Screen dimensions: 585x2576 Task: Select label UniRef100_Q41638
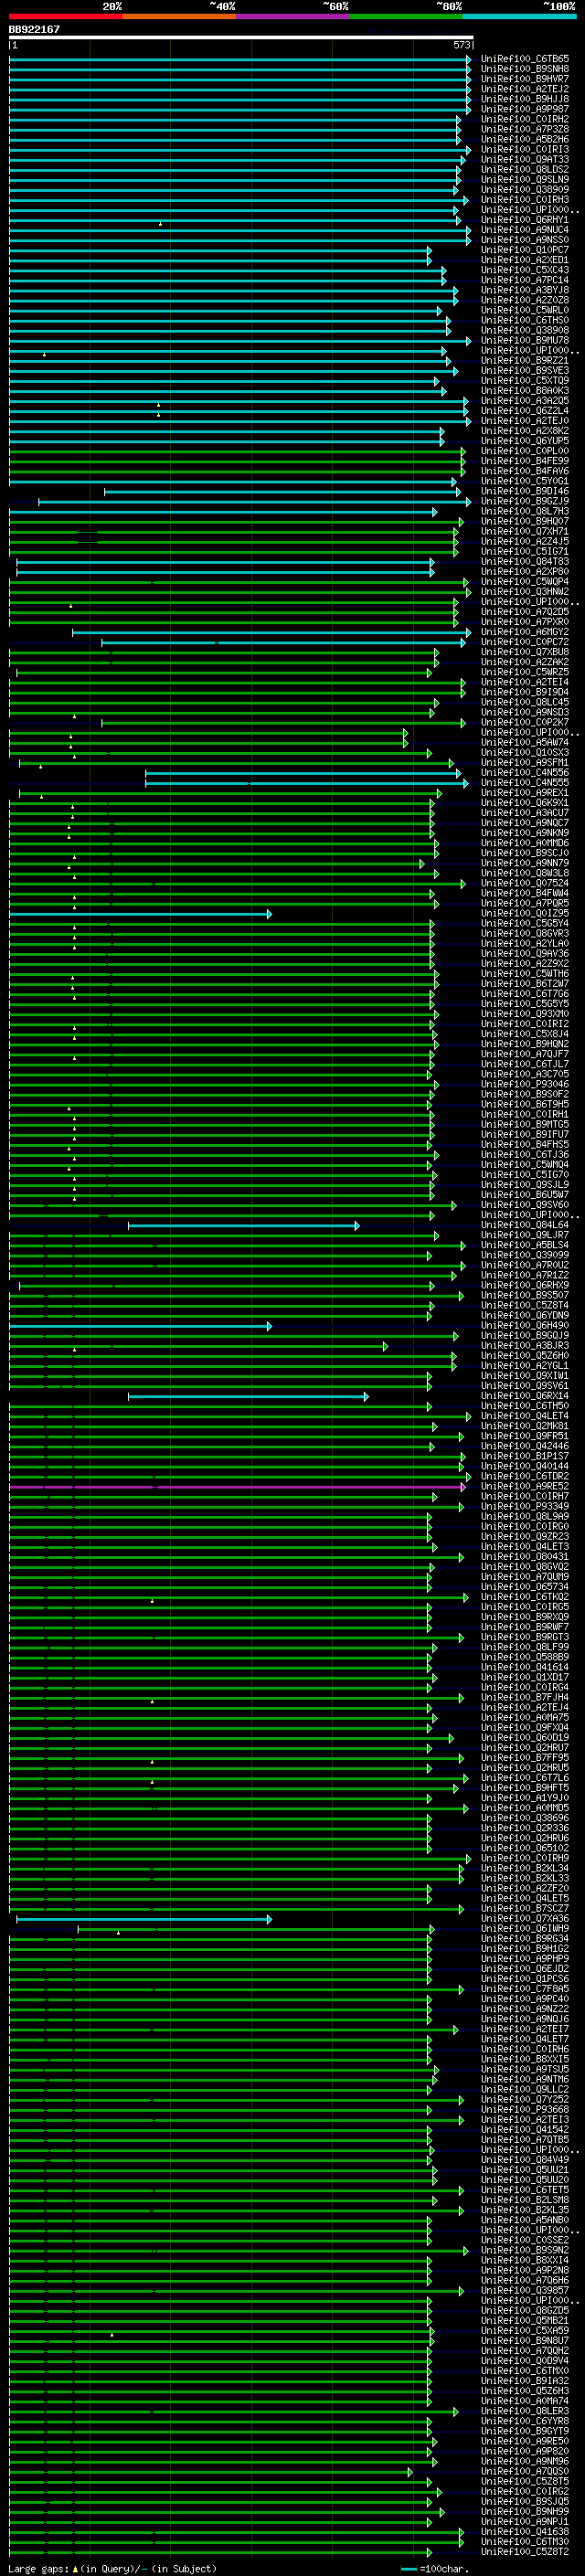[x=525, y=2532]
